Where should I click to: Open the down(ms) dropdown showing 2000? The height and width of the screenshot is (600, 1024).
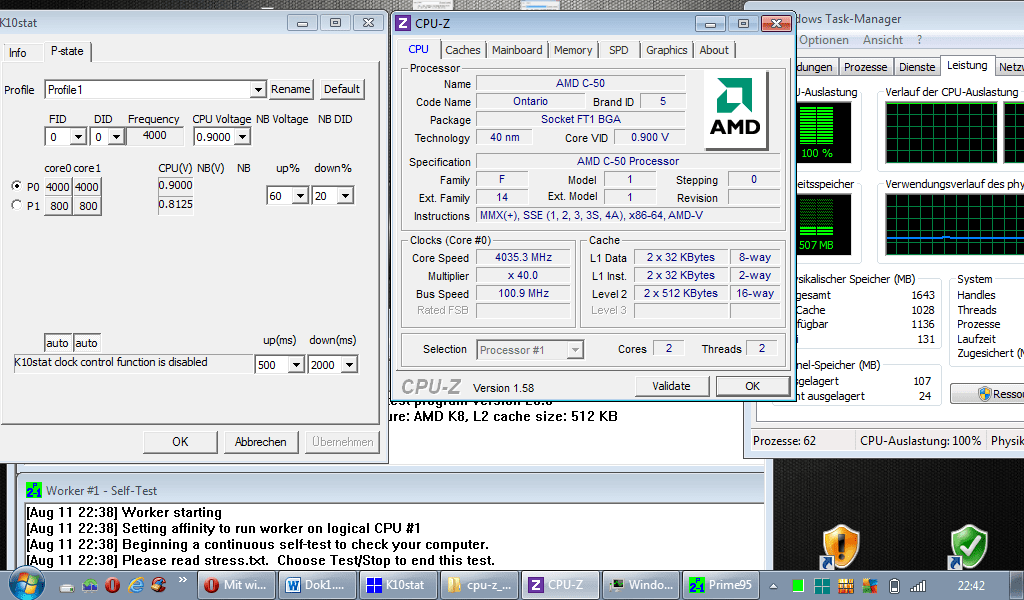pos(349,364)
